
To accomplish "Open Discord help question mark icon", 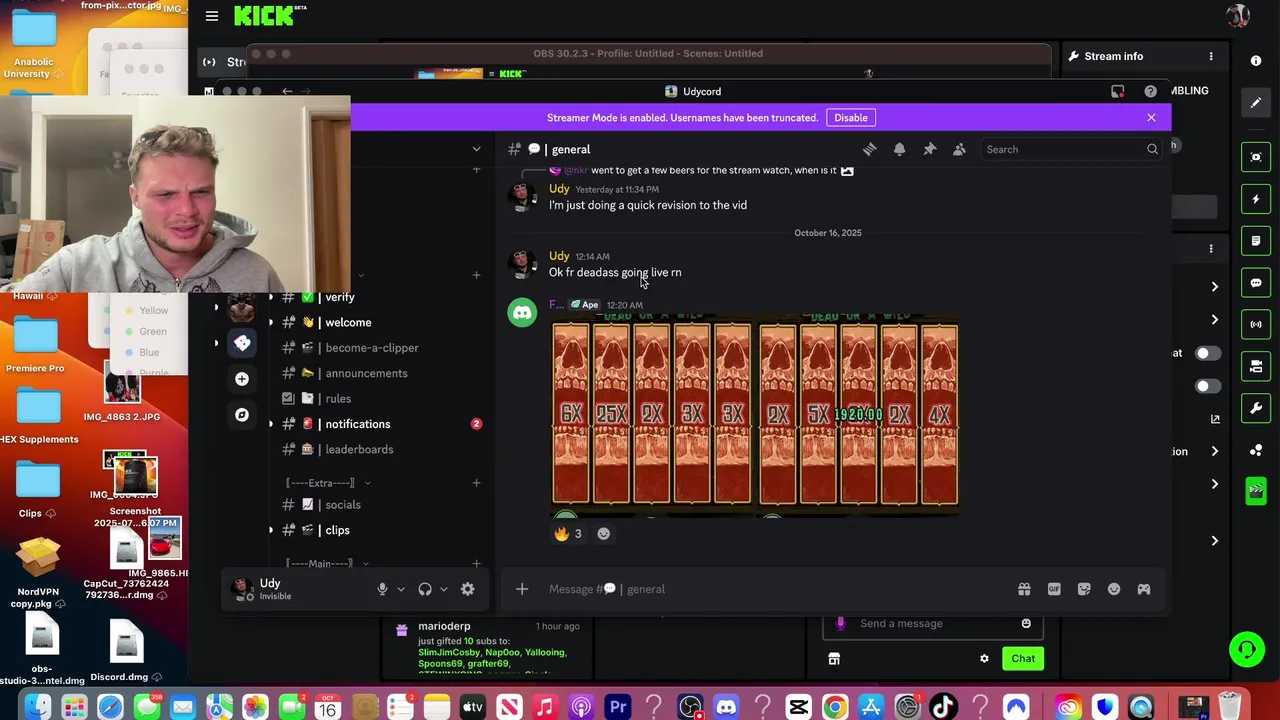I will coord(1150,91).
